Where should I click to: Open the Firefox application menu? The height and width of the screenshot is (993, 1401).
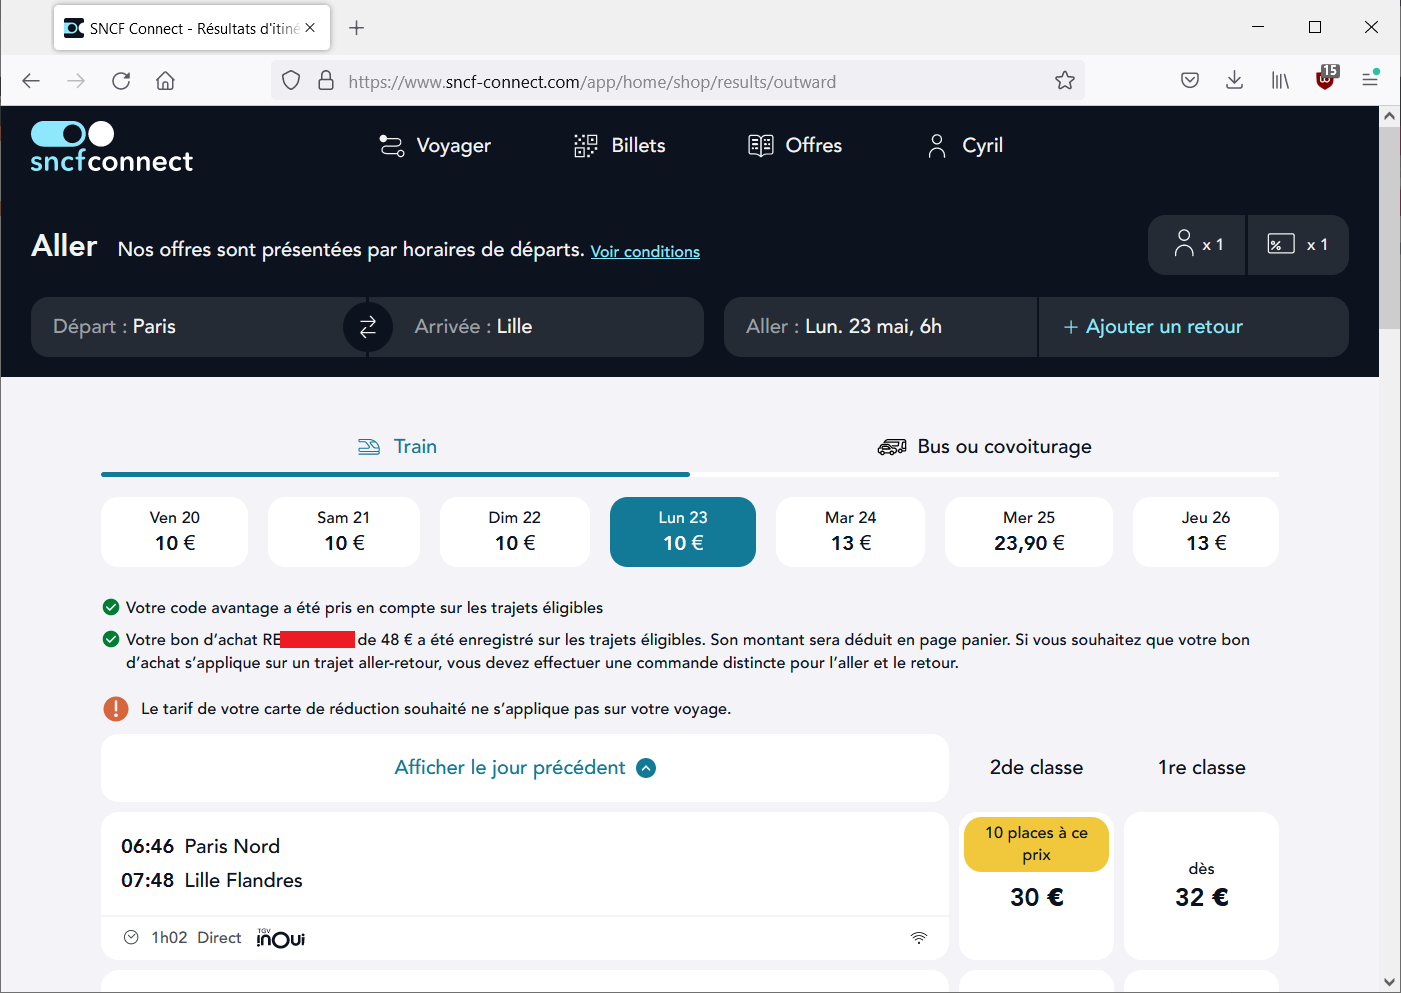pos(1370,79)
